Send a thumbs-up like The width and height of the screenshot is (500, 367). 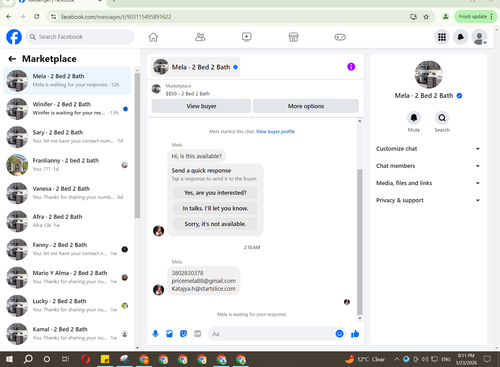pyautogui.click(x=355, y=334)
